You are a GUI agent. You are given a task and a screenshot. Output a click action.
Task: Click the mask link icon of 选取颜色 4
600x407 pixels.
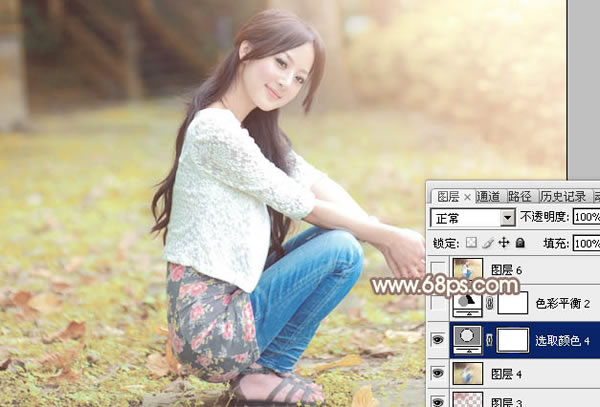click(489, 340)
